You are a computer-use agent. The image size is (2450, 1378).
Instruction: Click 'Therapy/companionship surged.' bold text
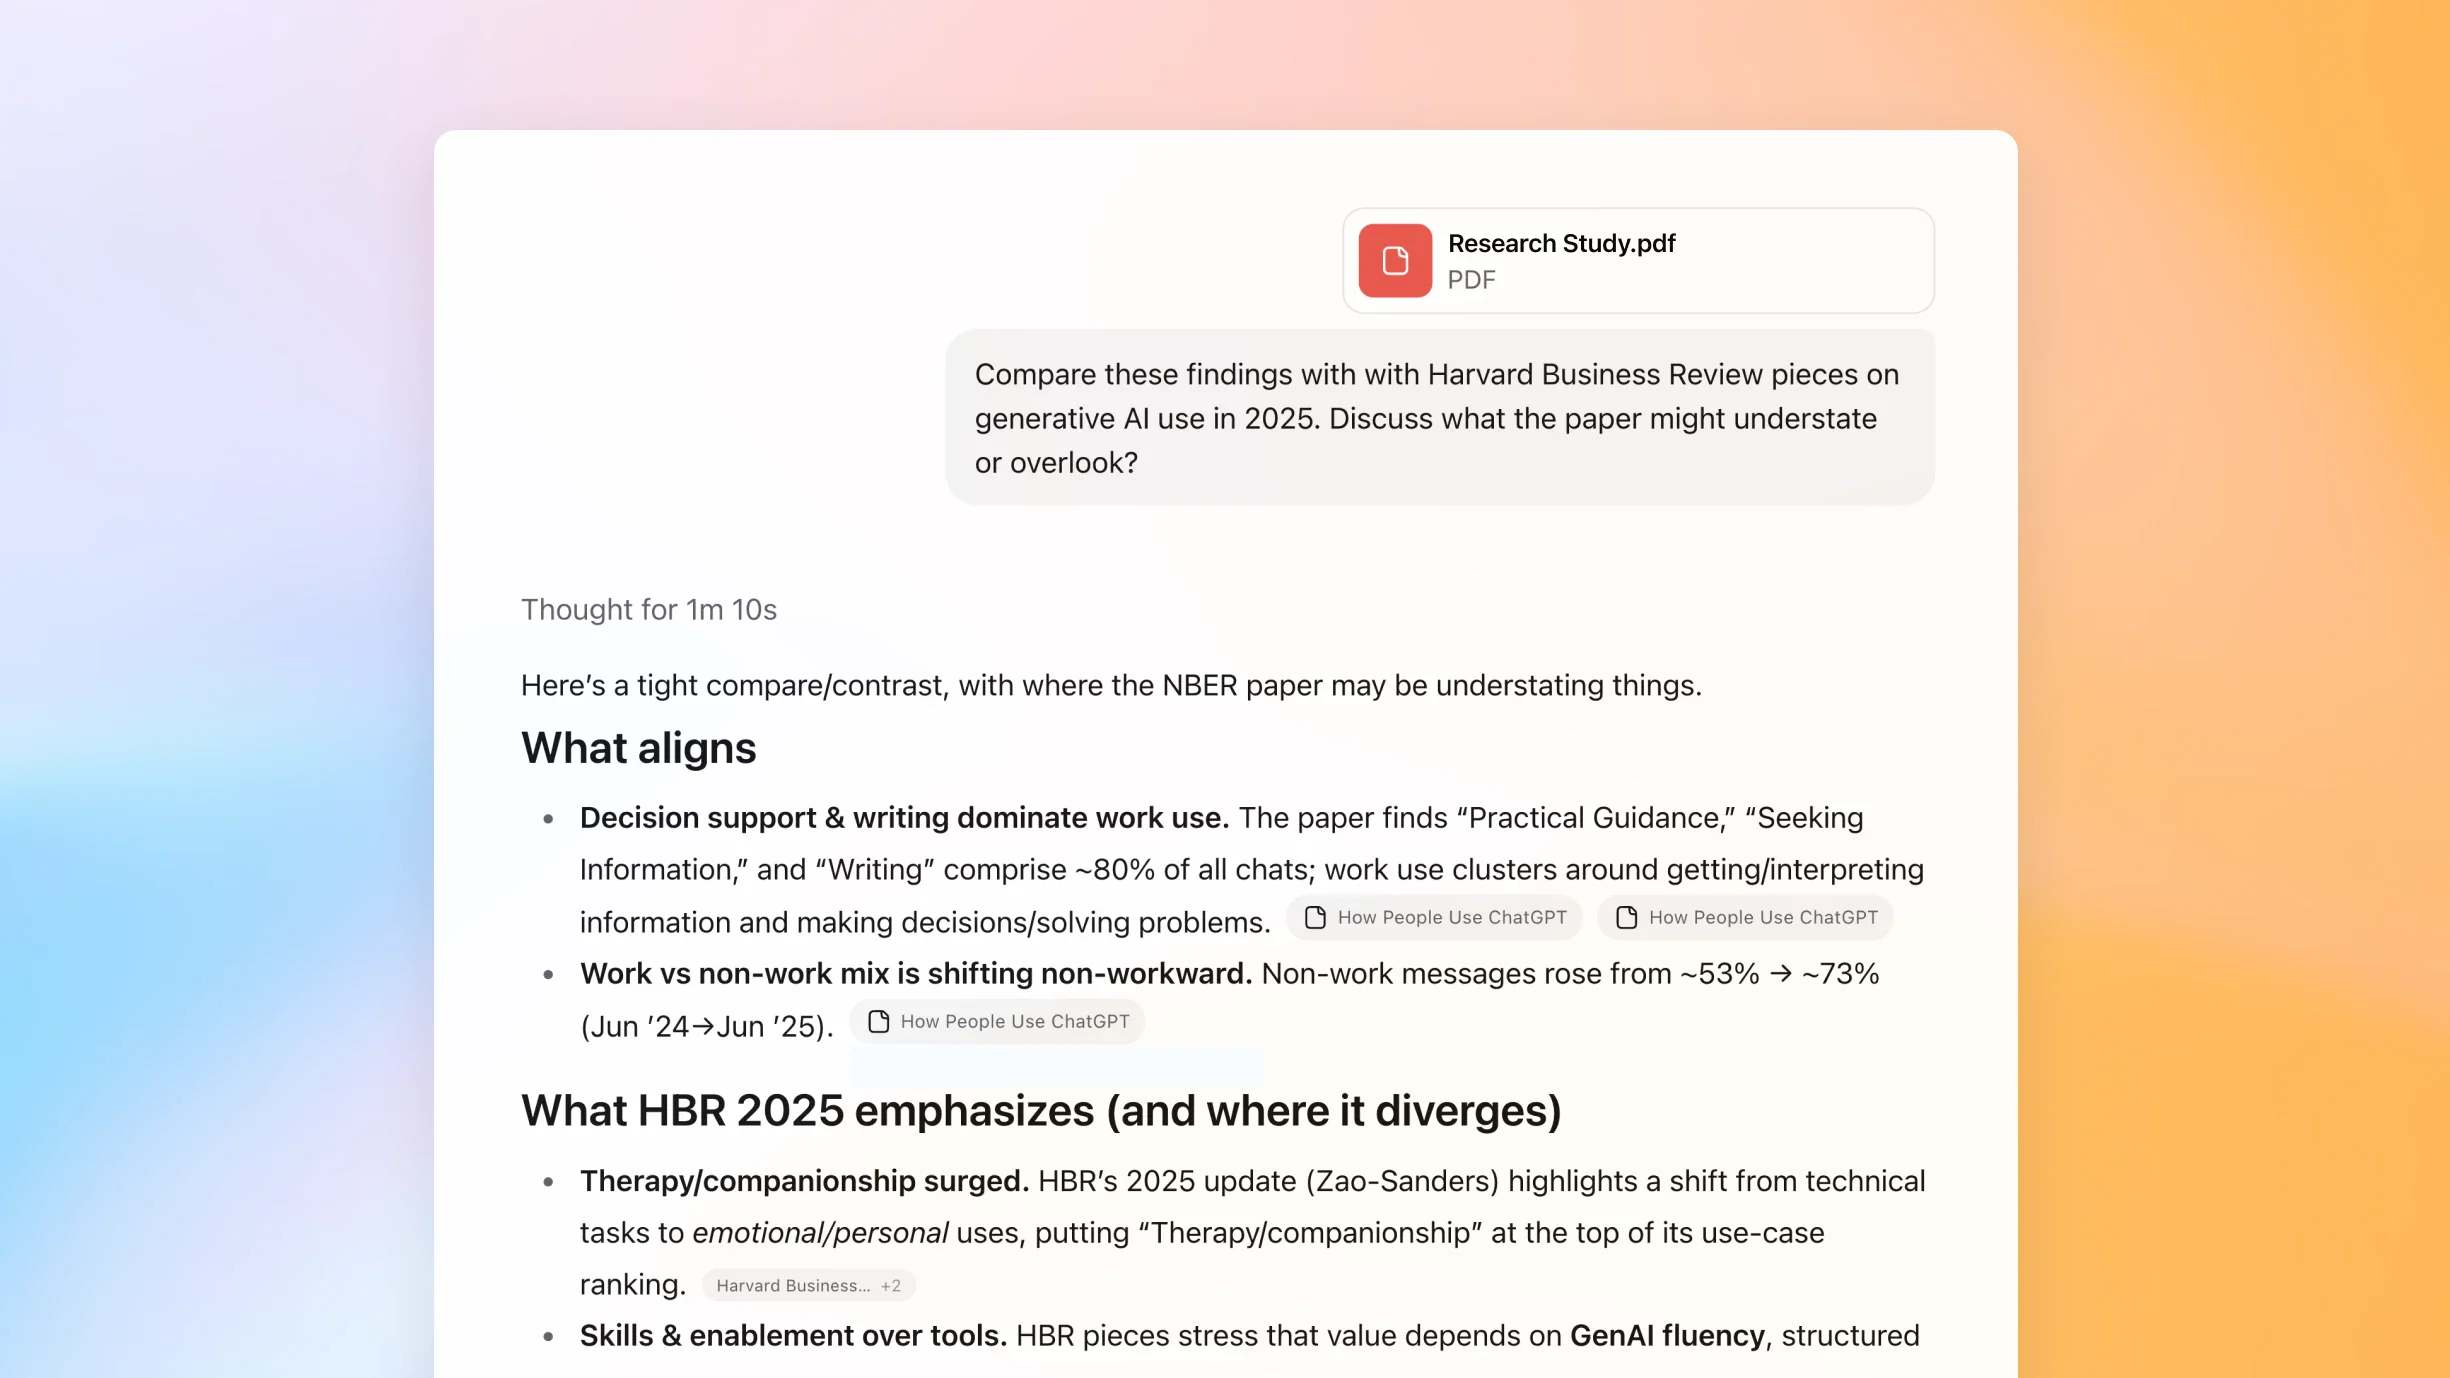tap(804, 1182)
